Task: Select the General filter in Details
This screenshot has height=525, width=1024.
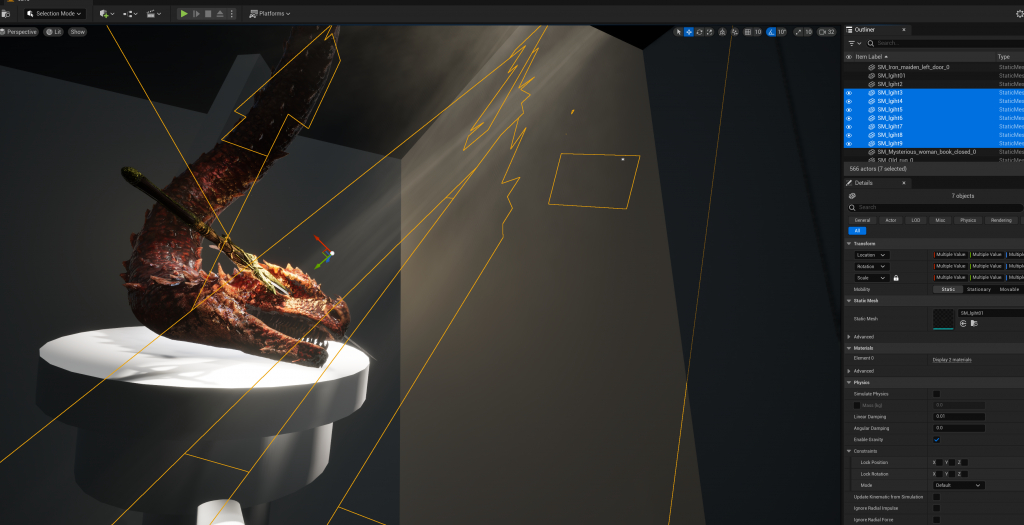Action: 862,221
